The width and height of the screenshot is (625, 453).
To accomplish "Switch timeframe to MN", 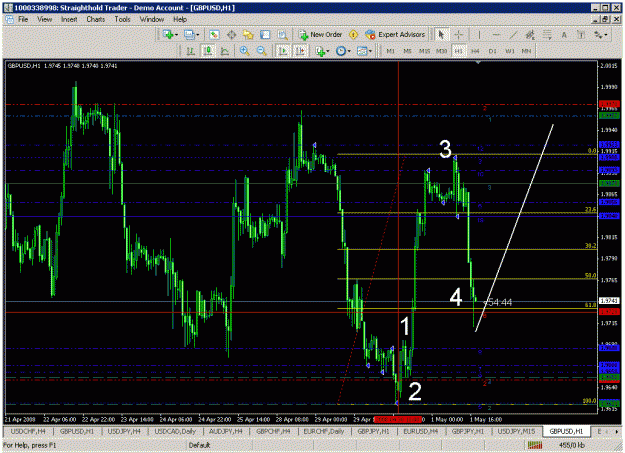I will point(526,51).
